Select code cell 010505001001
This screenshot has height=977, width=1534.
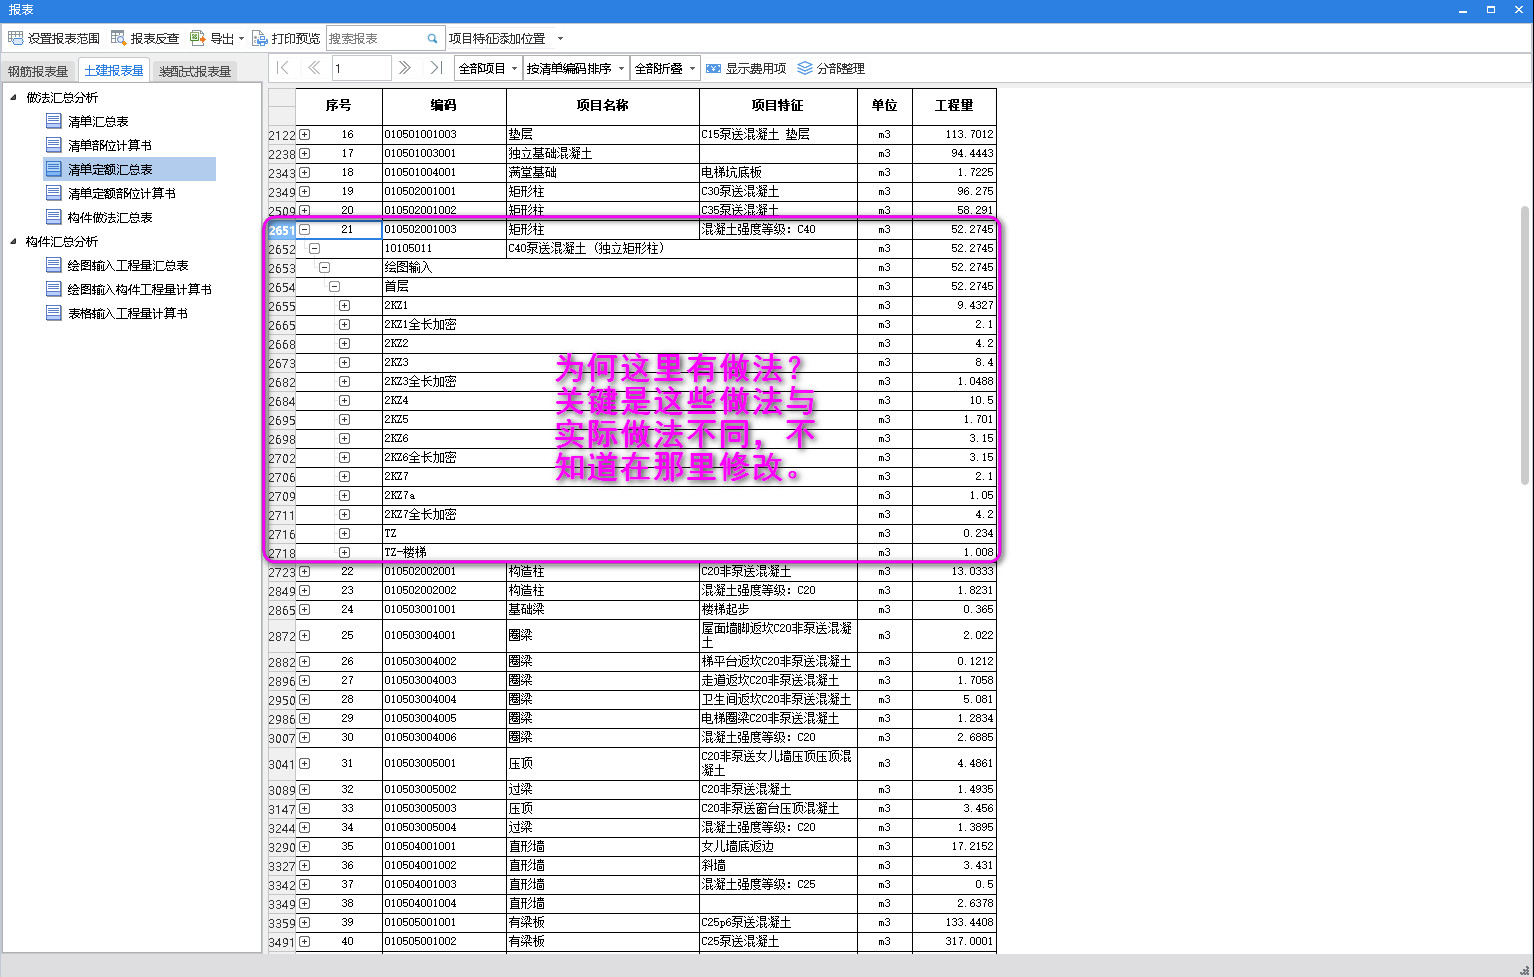tap(444, 922)
